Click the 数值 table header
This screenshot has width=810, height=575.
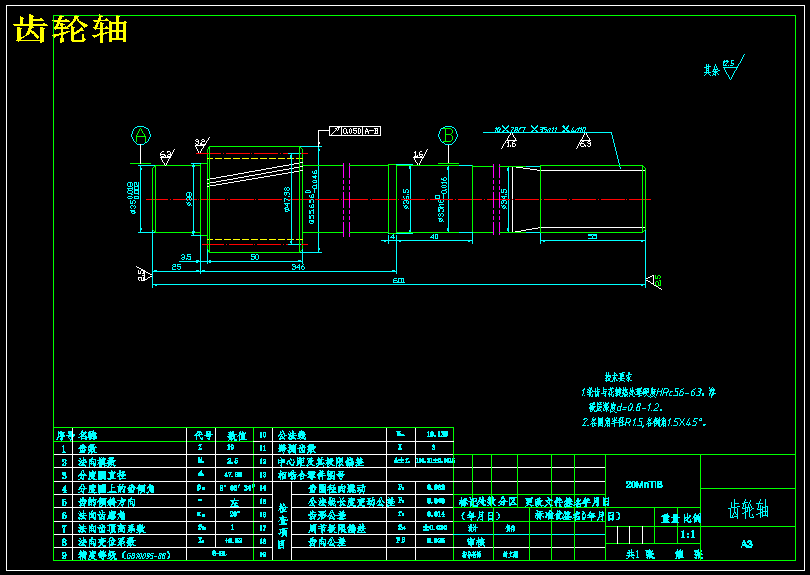pyautogui.click(x=237, y=436)
